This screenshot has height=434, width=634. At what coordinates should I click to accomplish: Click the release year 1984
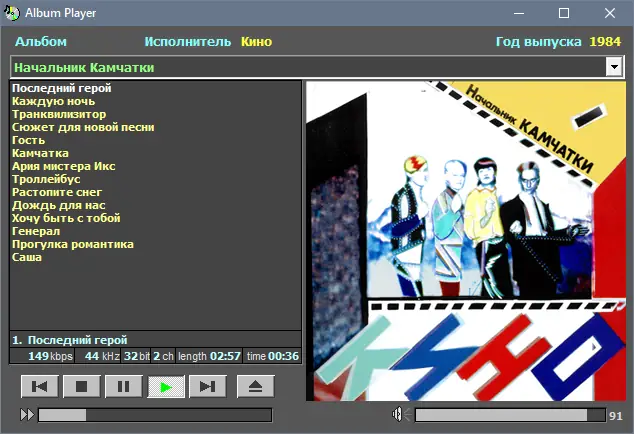(x=605, y=42)
